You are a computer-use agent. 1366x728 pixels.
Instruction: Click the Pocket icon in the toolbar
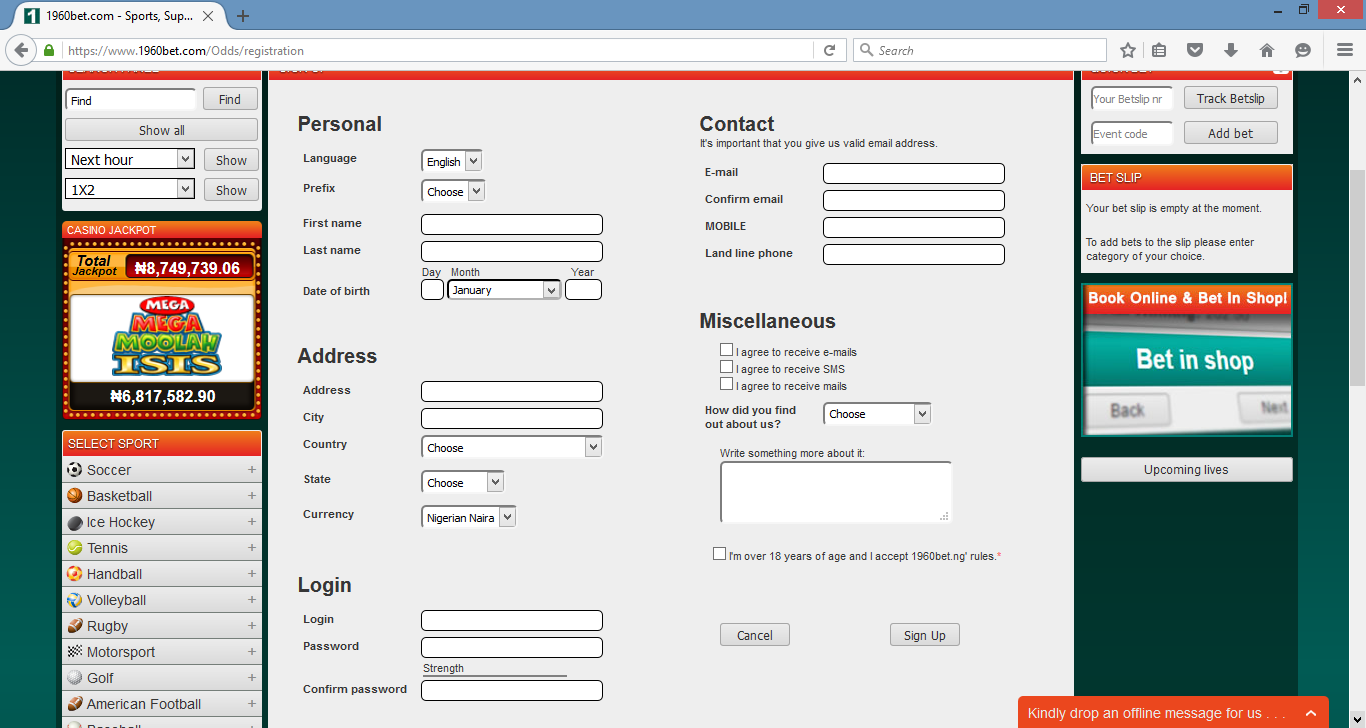(x=1194, y=50)
